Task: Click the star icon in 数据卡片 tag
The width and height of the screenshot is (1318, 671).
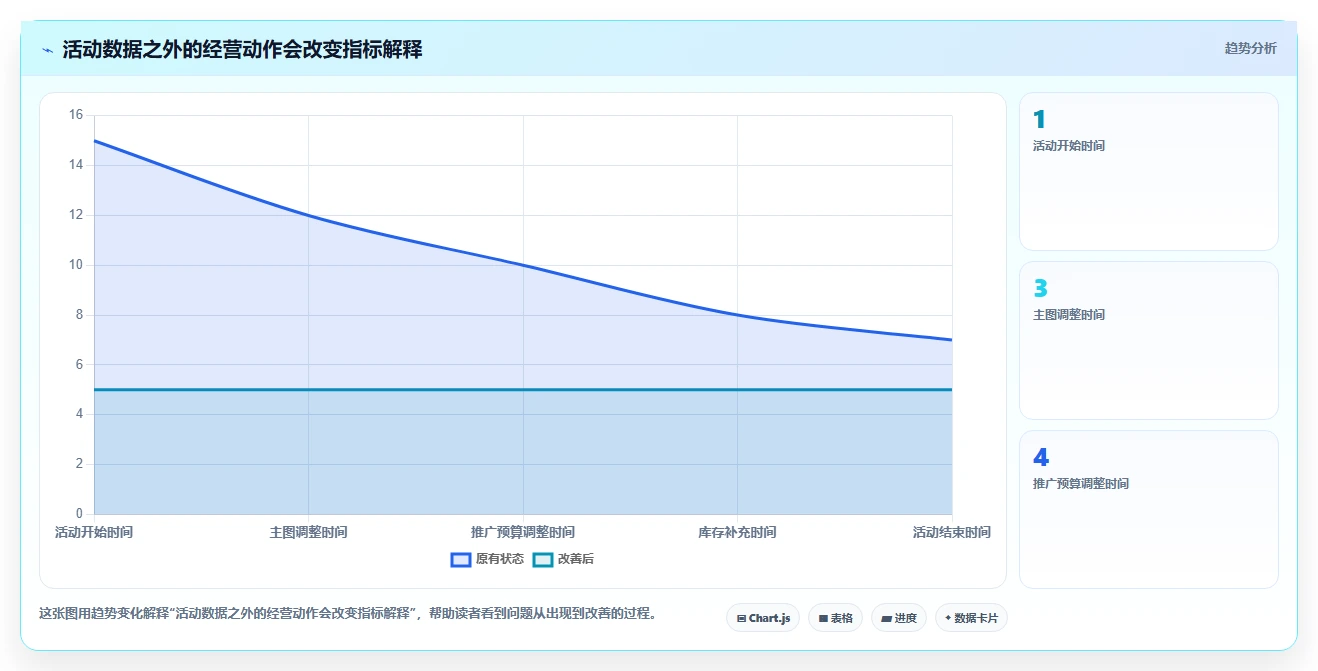Action: tap(948, 618)
